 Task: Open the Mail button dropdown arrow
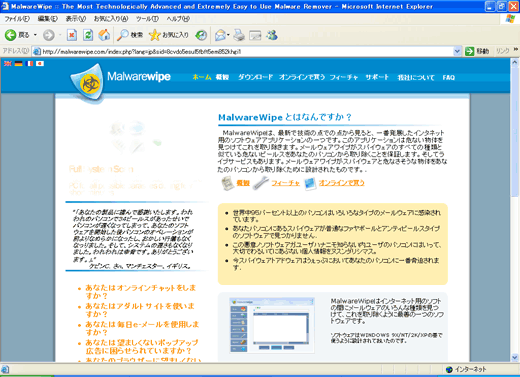tap(228, 35)
